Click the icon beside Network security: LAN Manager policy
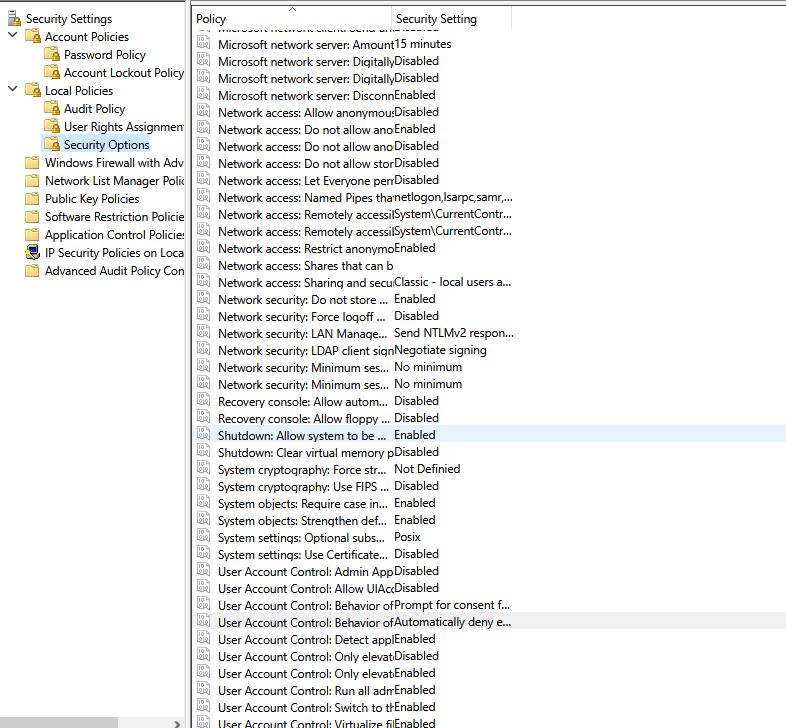The image size is (786, 728). [204, 333]
